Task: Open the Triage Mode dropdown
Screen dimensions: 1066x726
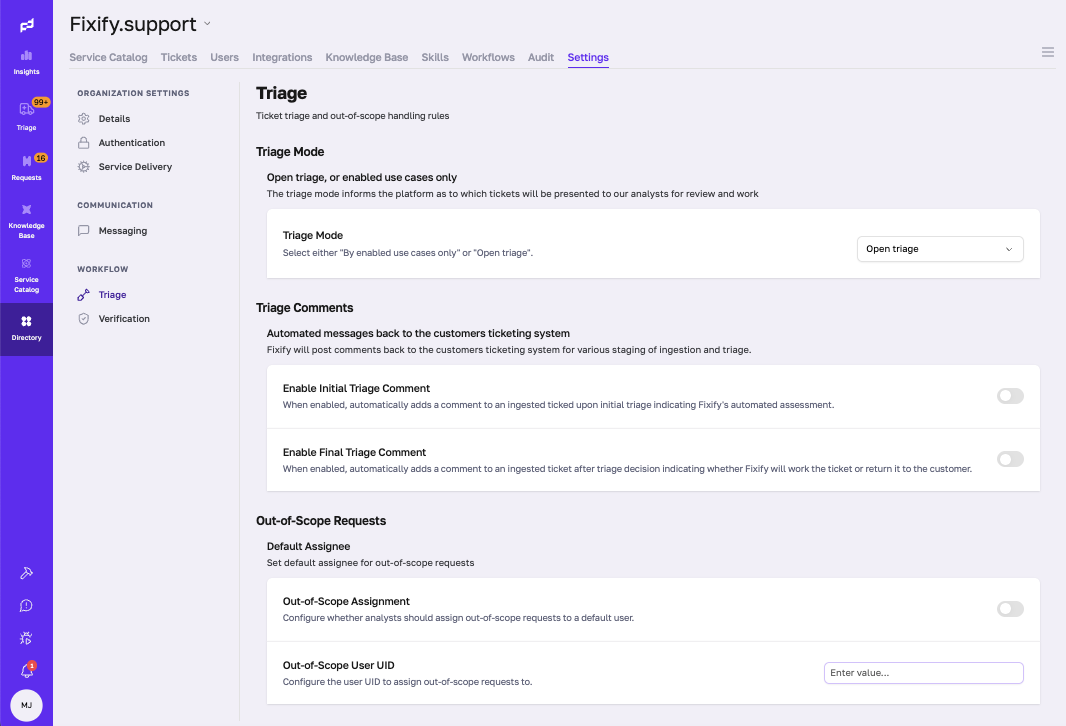Action: tap(939, 248)
